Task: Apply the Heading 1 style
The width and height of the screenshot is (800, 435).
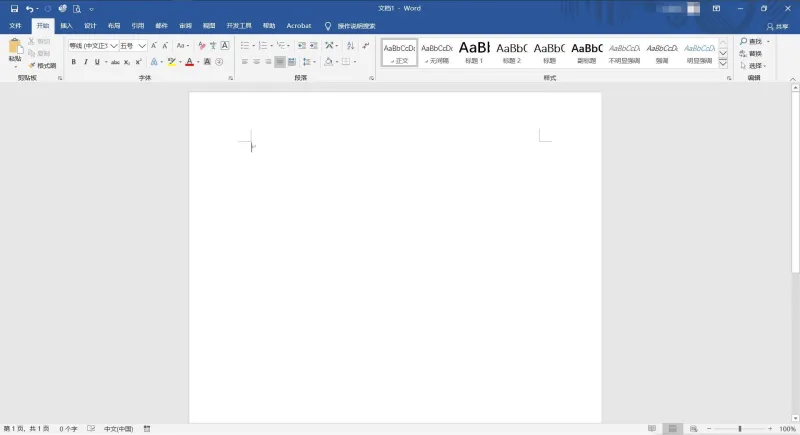Action: coord(474,53)
